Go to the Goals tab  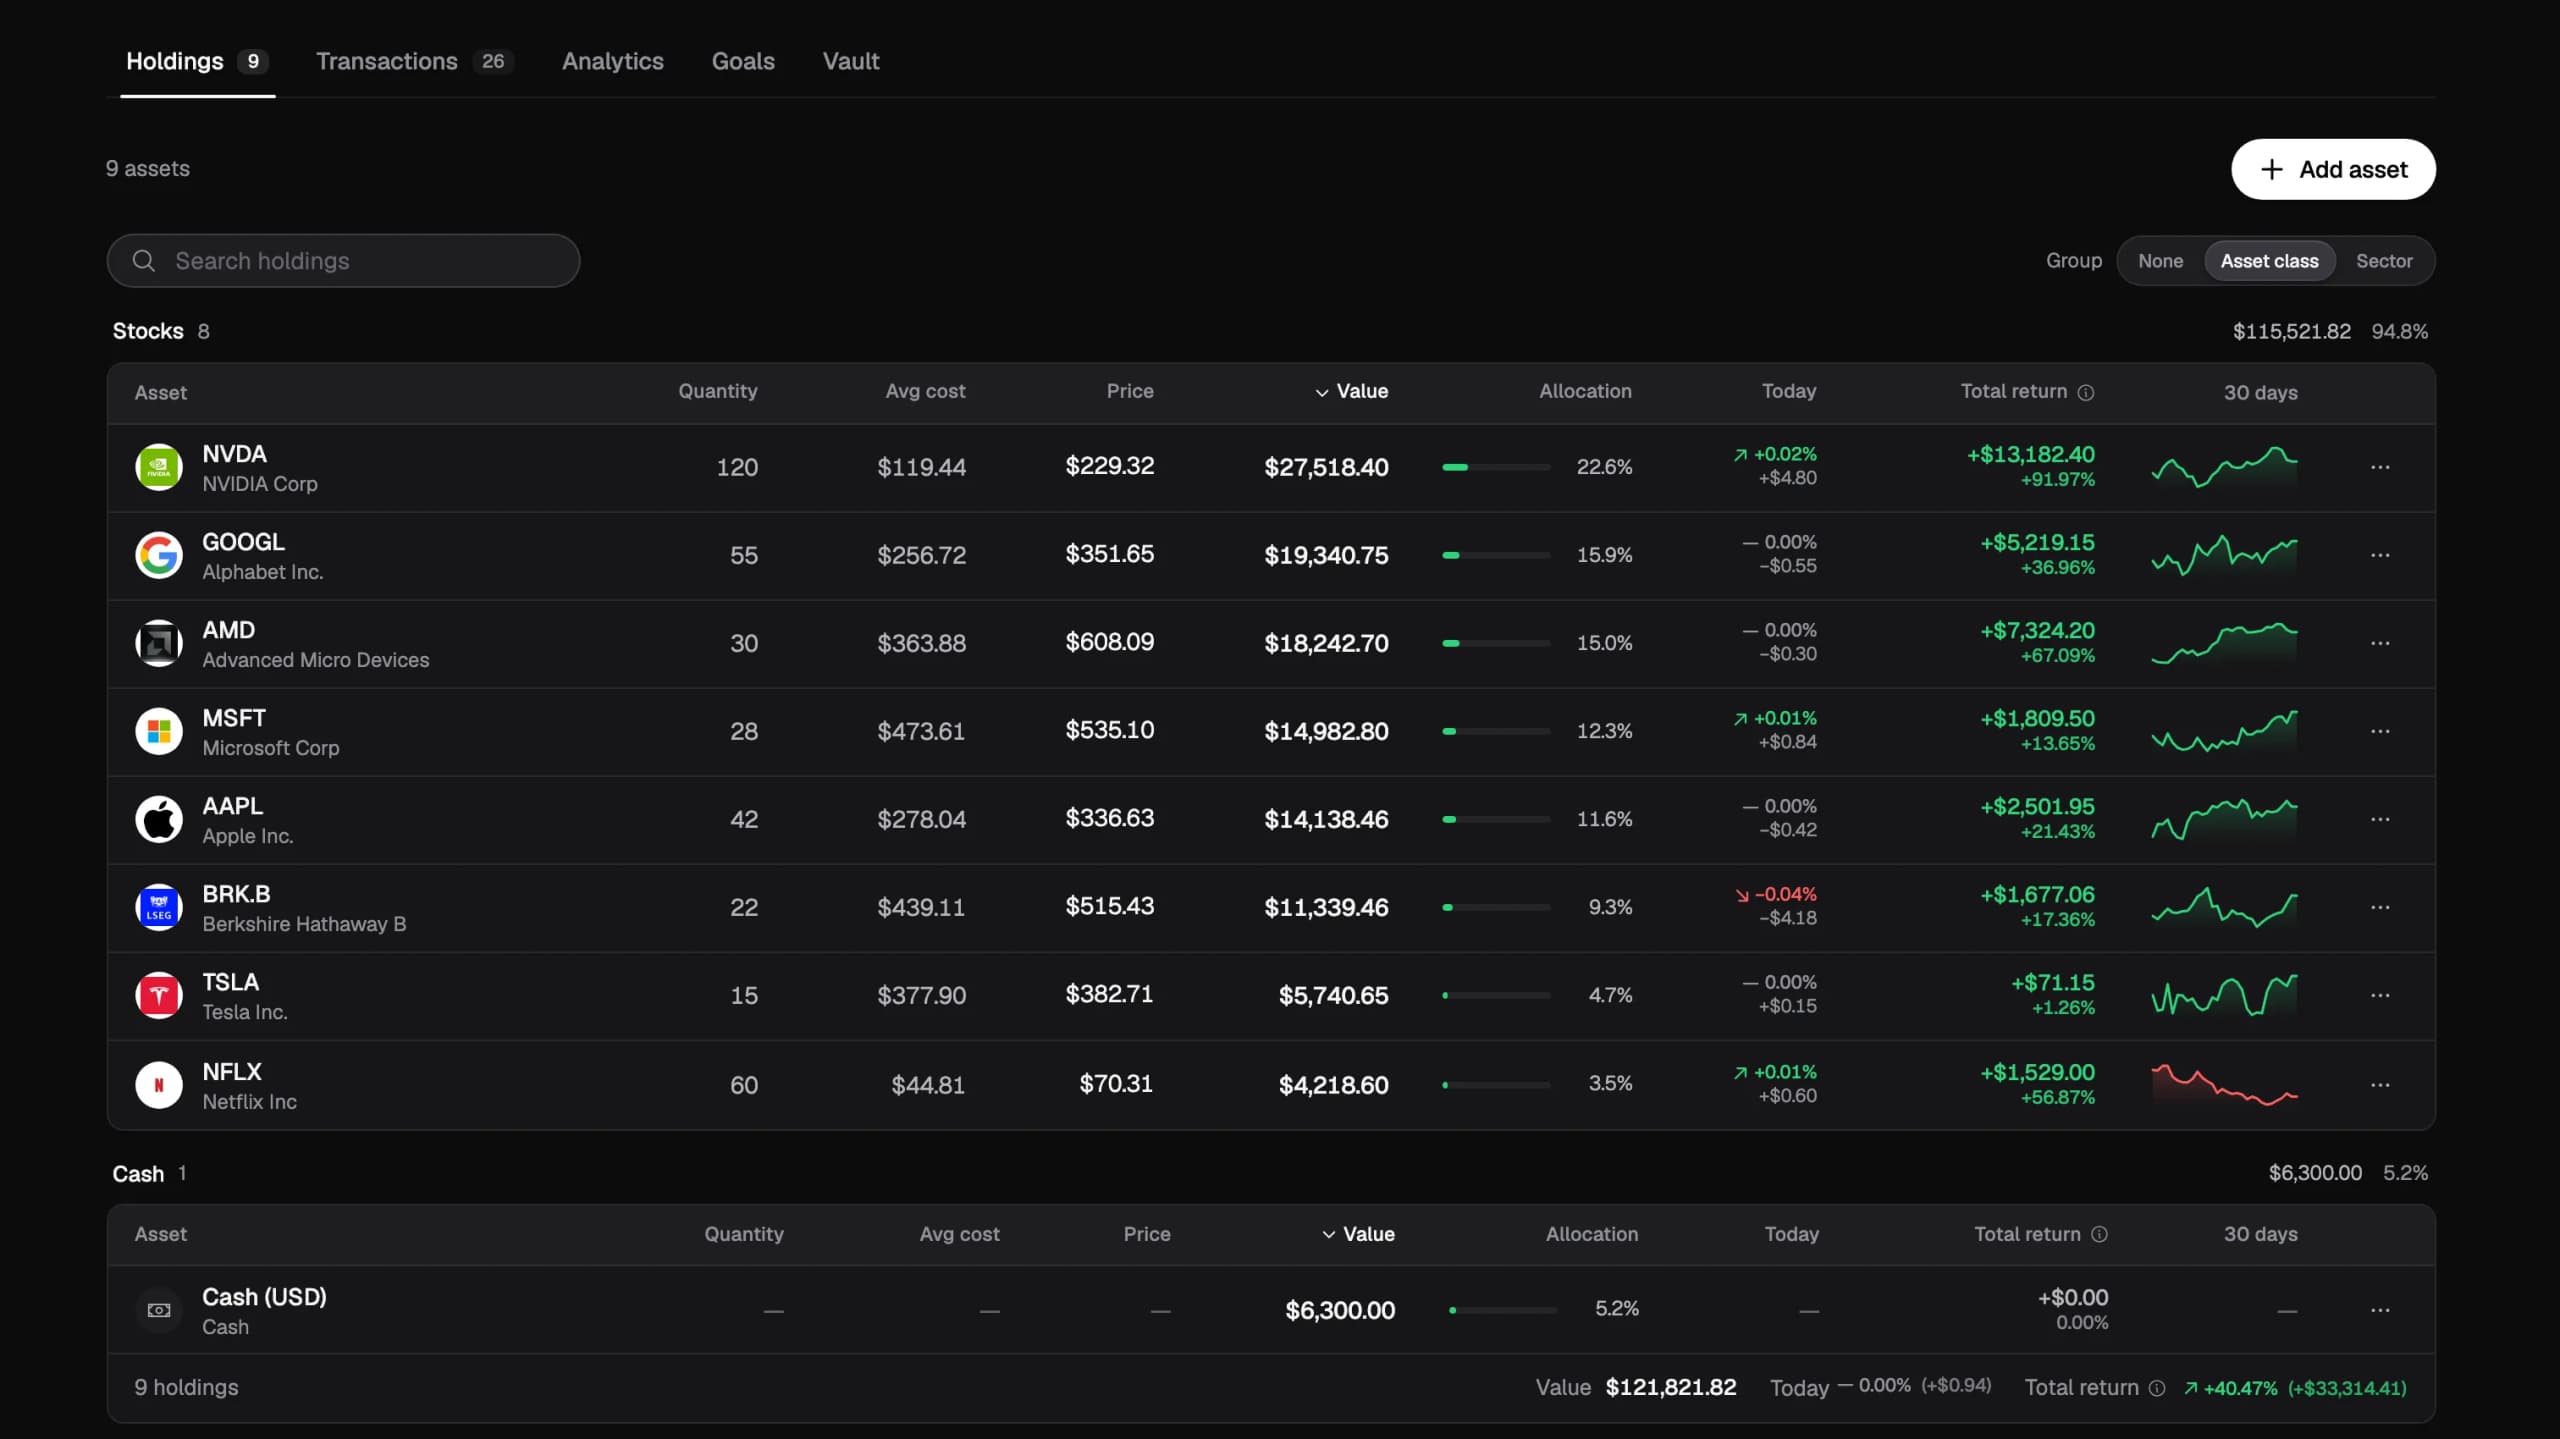coord(743,61)
